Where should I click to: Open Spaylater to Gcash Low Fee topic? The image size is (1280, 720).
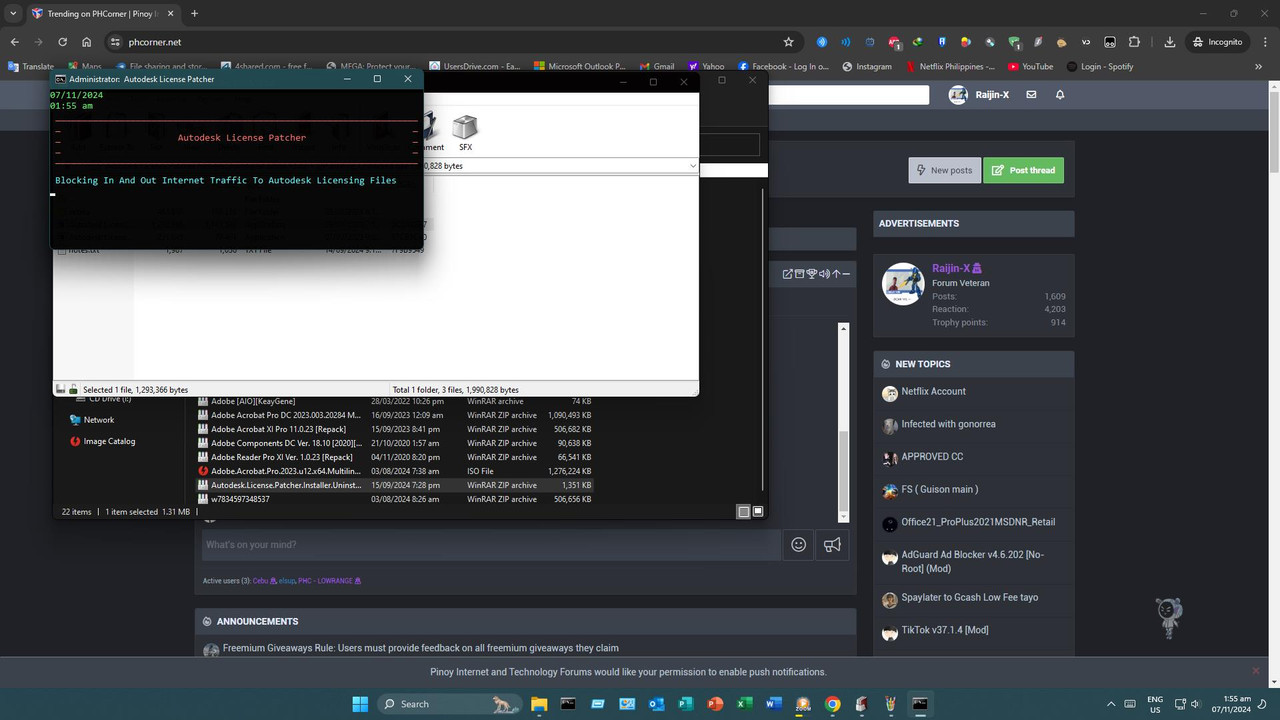(x=969, y=597)
